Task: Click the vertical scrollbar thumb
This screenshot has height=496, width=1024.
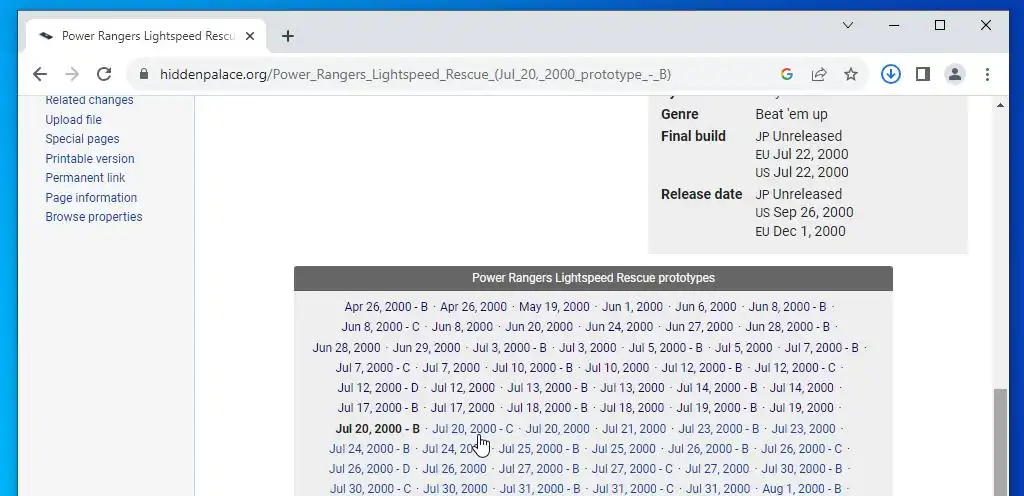Action: pyautogui.click(x=1000, y=442)
